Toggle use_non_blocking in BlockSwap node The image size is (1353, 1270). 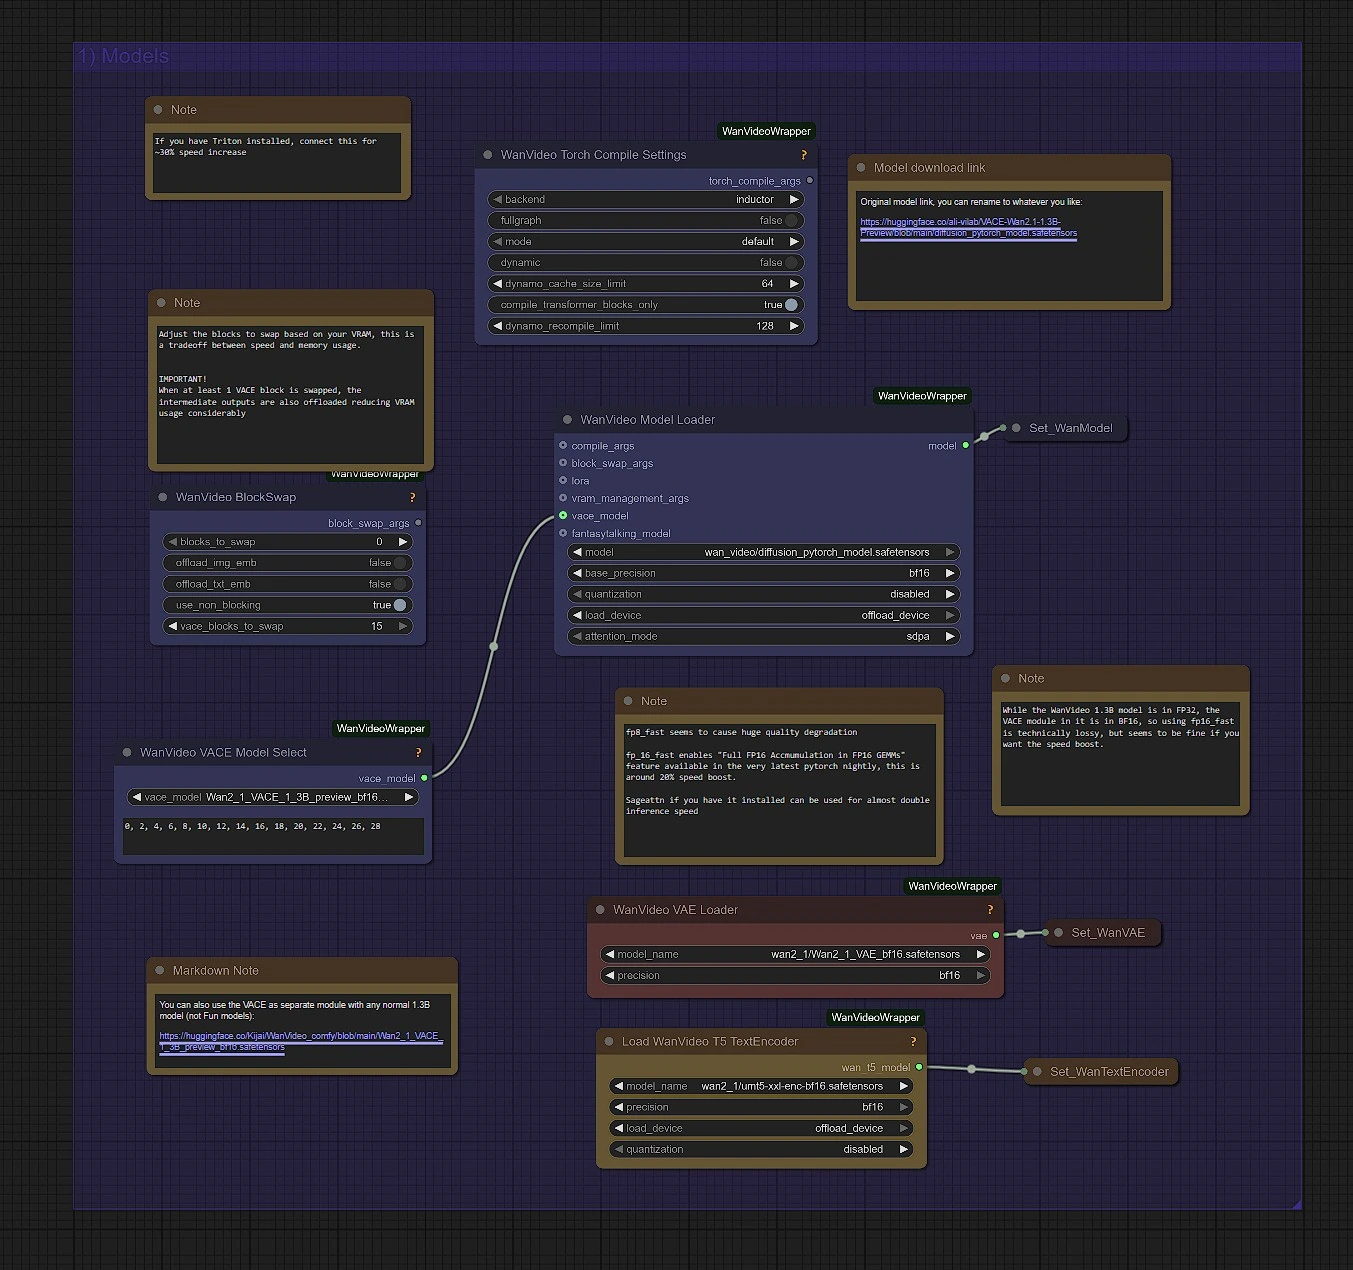399,605
